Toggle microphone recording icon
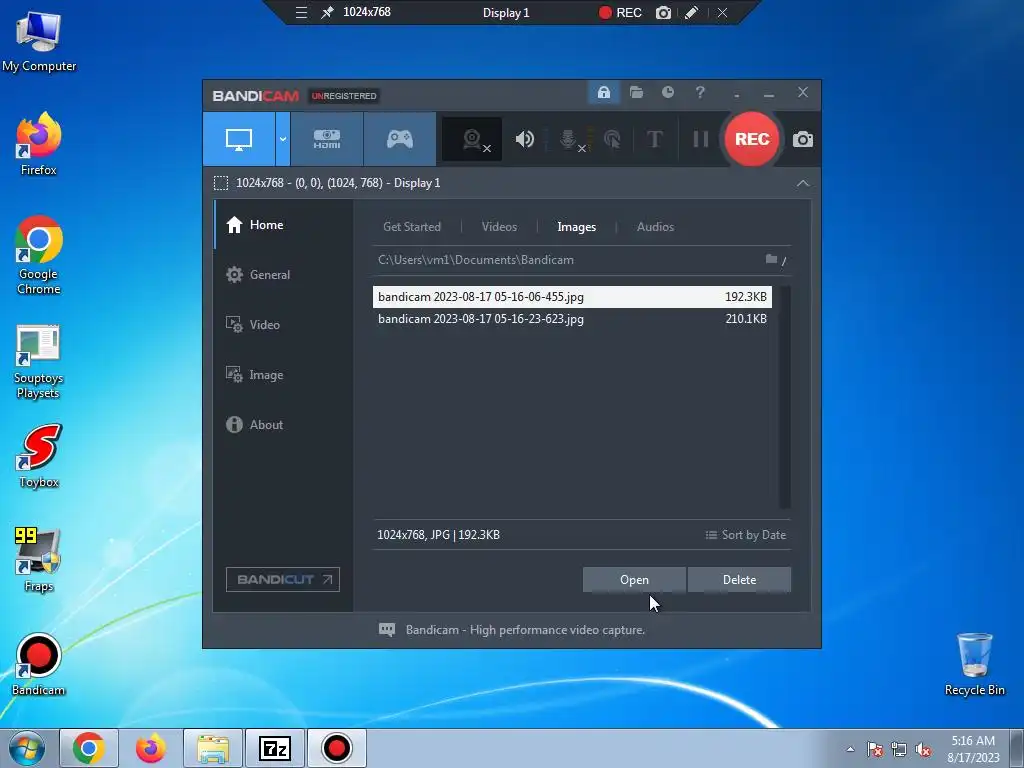This screenshot has width=1024, height=768. [x=569, y=139]
